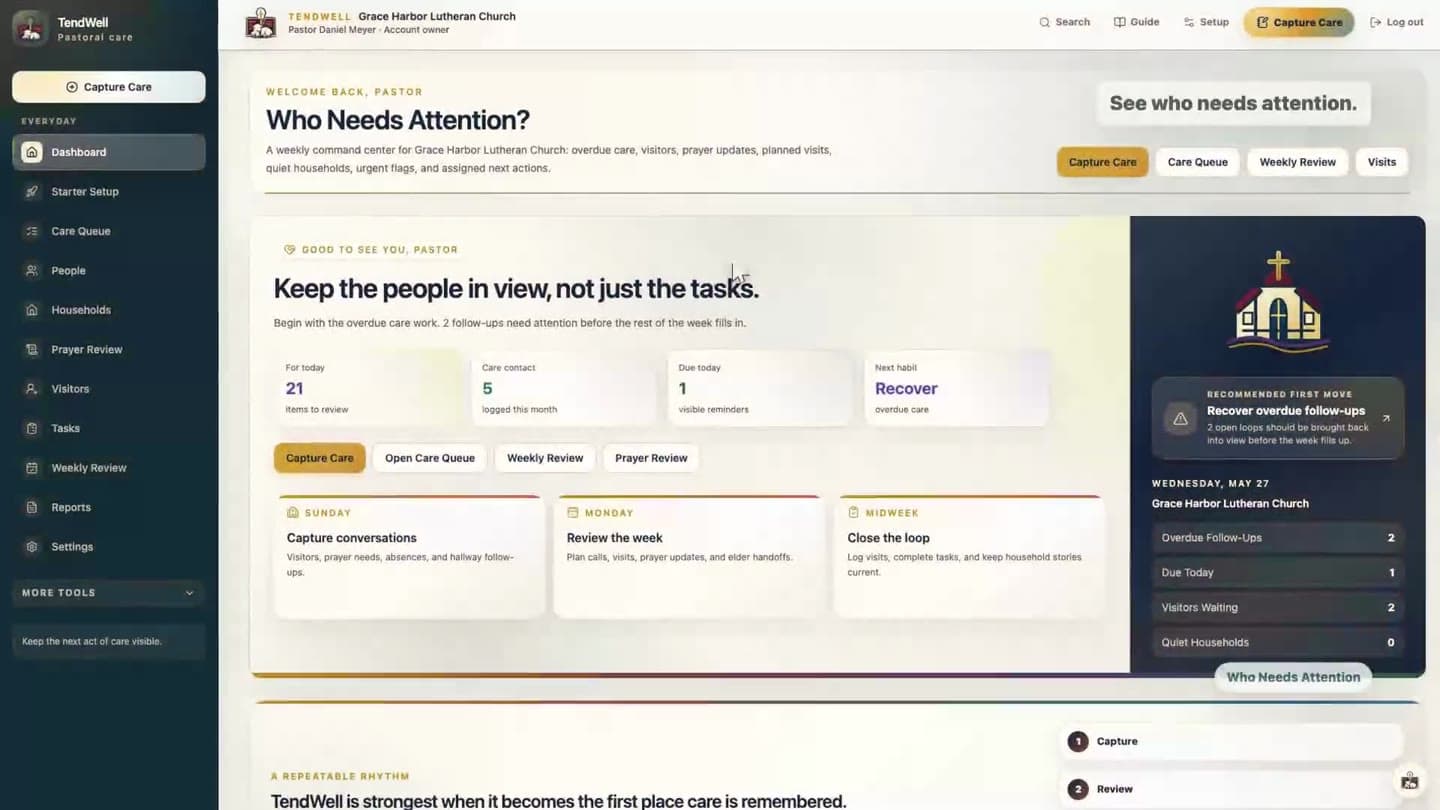The image size is (1440, 810).
Task: Click the Visits button in welcome banner
Action: (x=1382, y=162)
